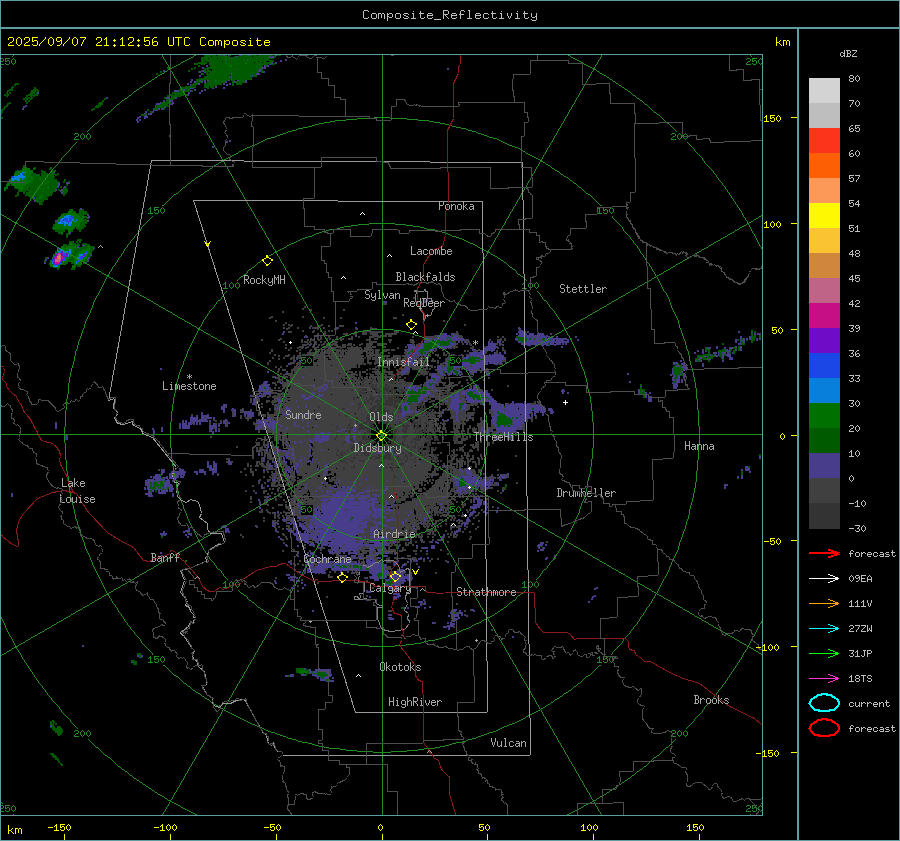Click the Stettler city label
The height and width of the screenshot is (841, 900).
pyautogui.click(x=583, y=289)
